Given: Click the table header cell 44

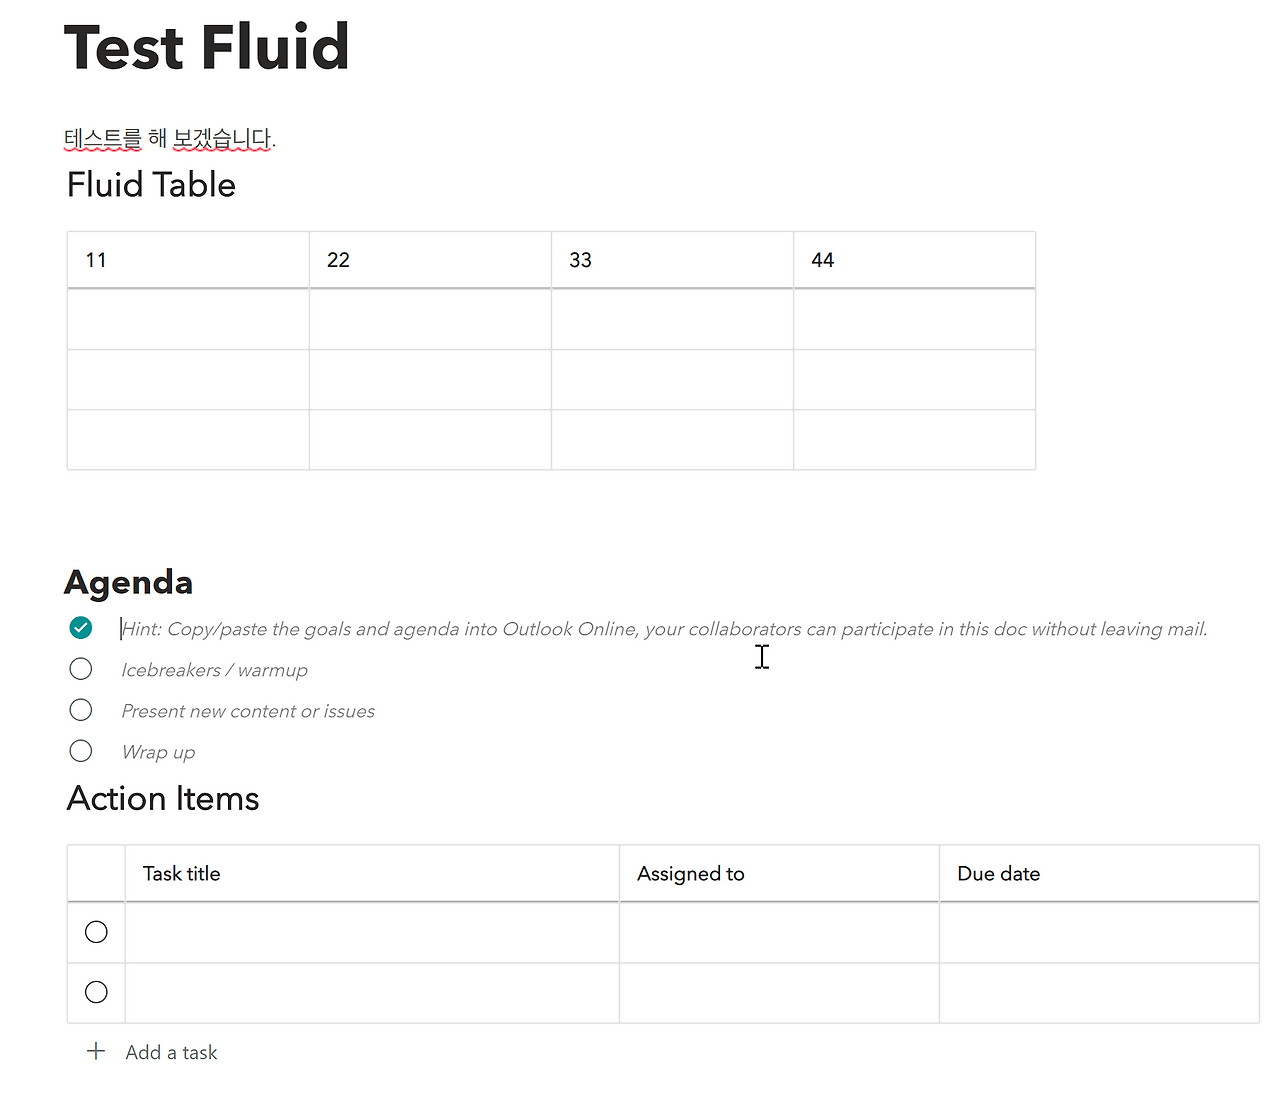Looking at the screenshot, I should tap(822, 260).
